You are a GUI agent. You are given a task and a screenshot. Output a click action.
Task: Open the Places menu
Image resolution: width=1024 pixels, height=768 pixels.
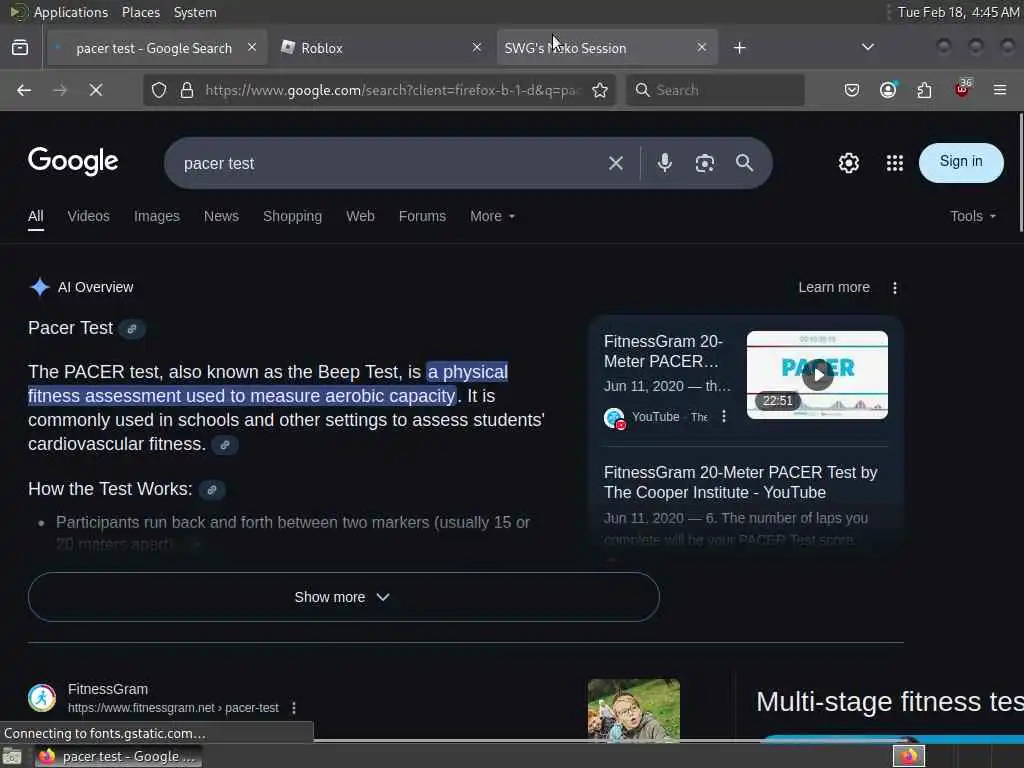point(140,12)
